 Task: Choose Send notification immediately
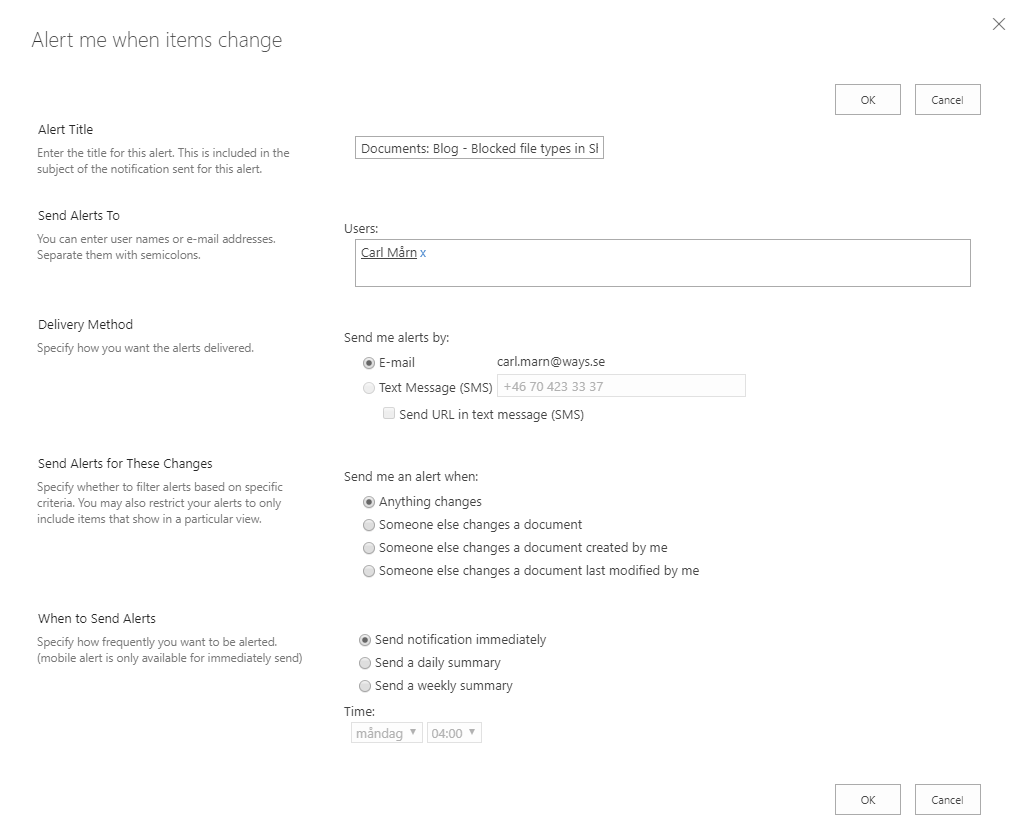pyautogui.click(x=364, y=639)
